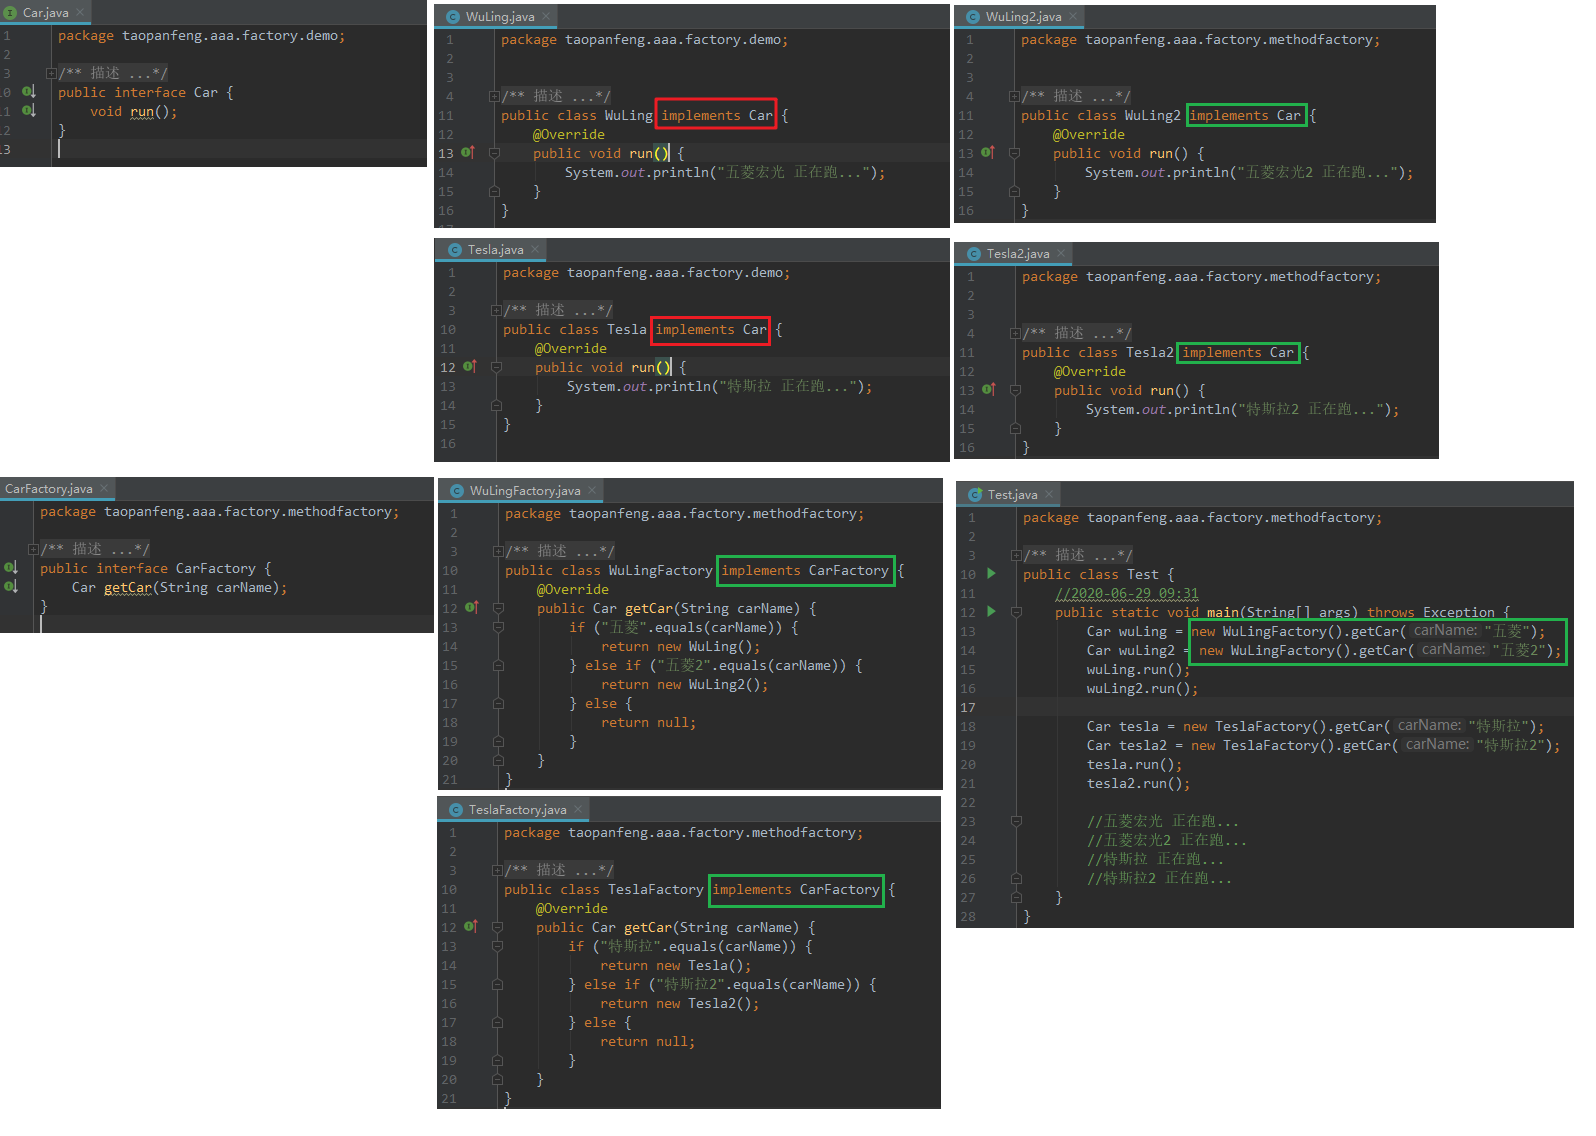
Task: Select the WuLingFactory.java tab
Action: (521, 491)
